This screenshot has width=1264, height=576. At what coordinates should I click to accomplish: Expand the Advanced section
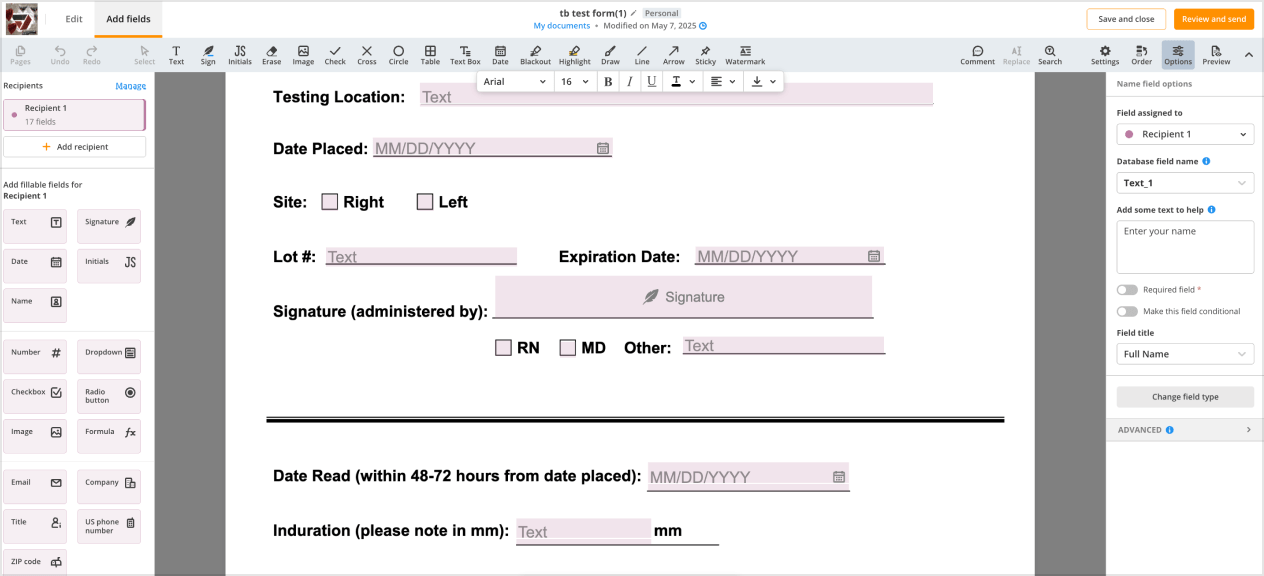1185,429
